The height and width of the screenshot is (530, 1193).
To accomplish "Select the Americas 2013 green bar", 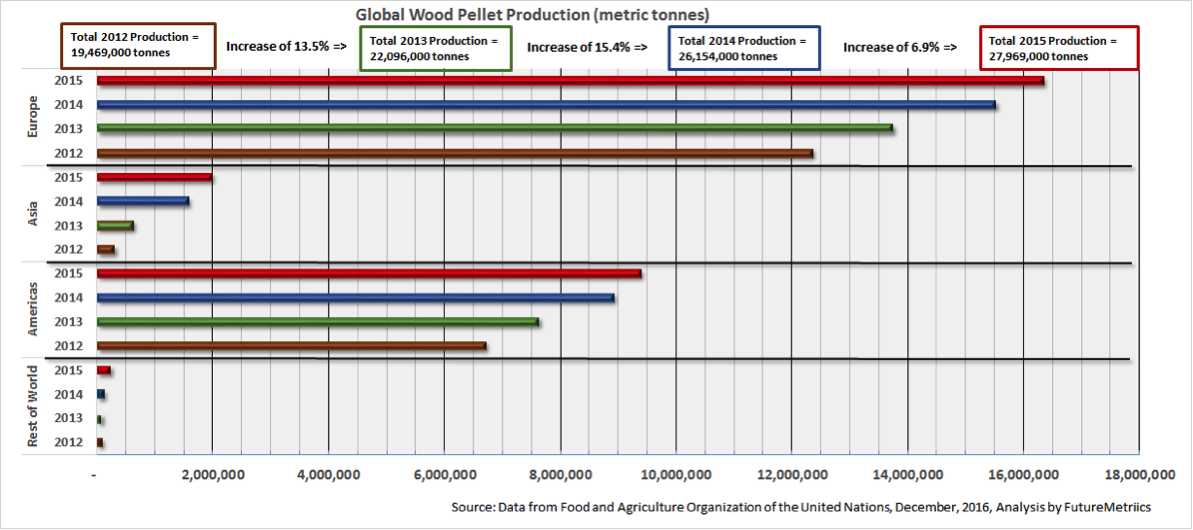I will click(318, 322).
